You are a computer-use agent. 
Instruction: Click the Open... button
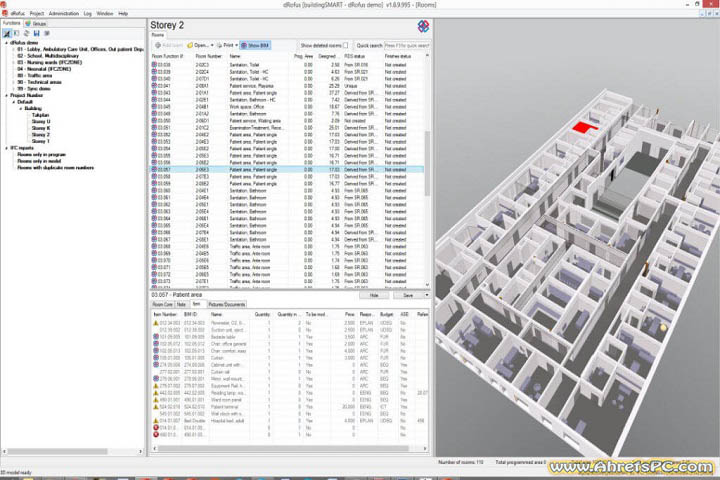click(197, 45)
